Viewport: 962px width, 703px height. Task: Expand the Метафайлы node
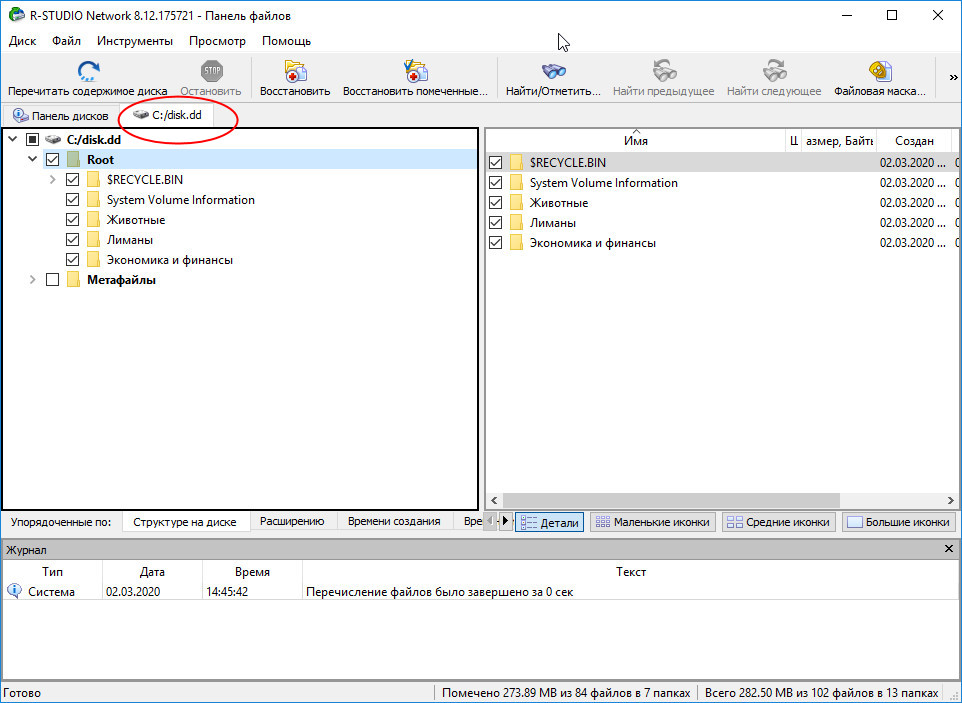coord(33,280)
